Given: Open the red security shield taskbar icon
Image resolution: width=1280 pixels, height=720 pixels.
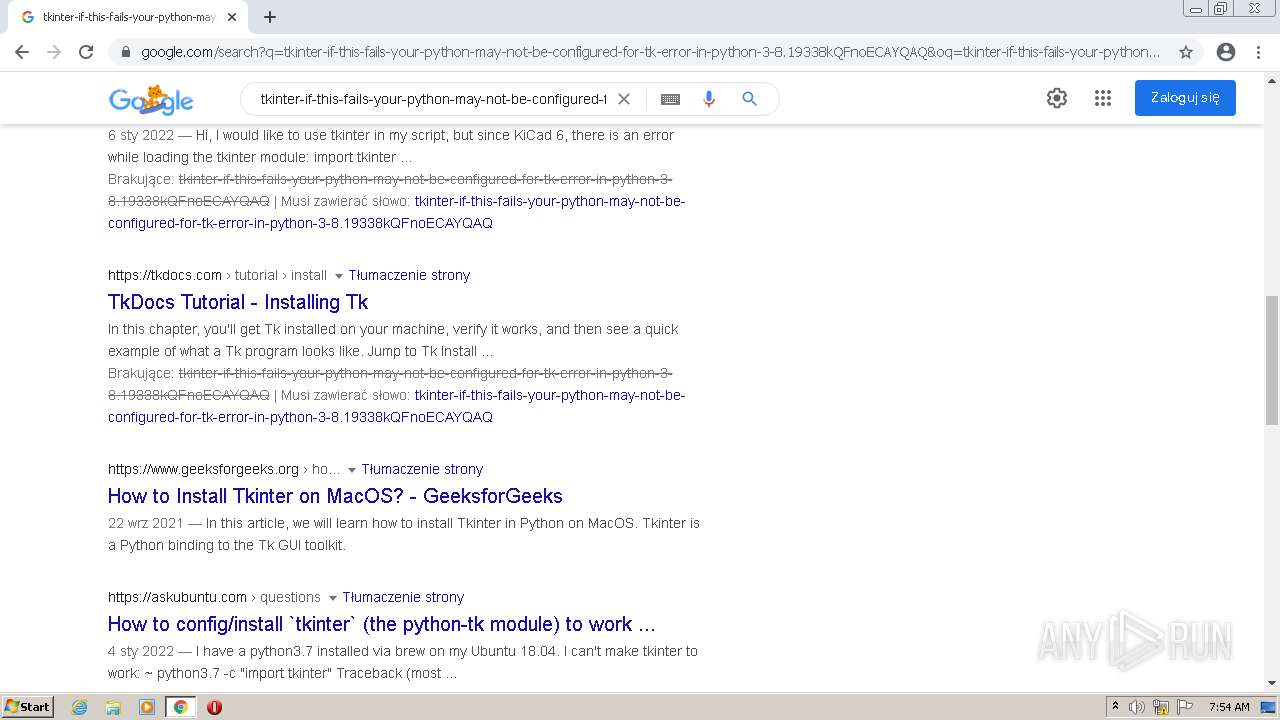Looking at the screenshot, I should coord(214,707).
